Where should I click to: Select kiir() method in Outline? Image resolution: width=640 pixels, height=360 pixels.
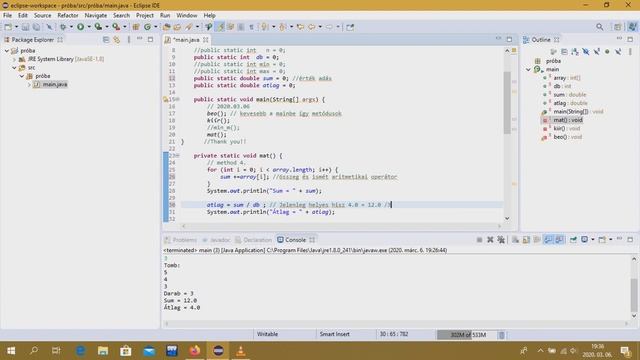coord(567,129)
